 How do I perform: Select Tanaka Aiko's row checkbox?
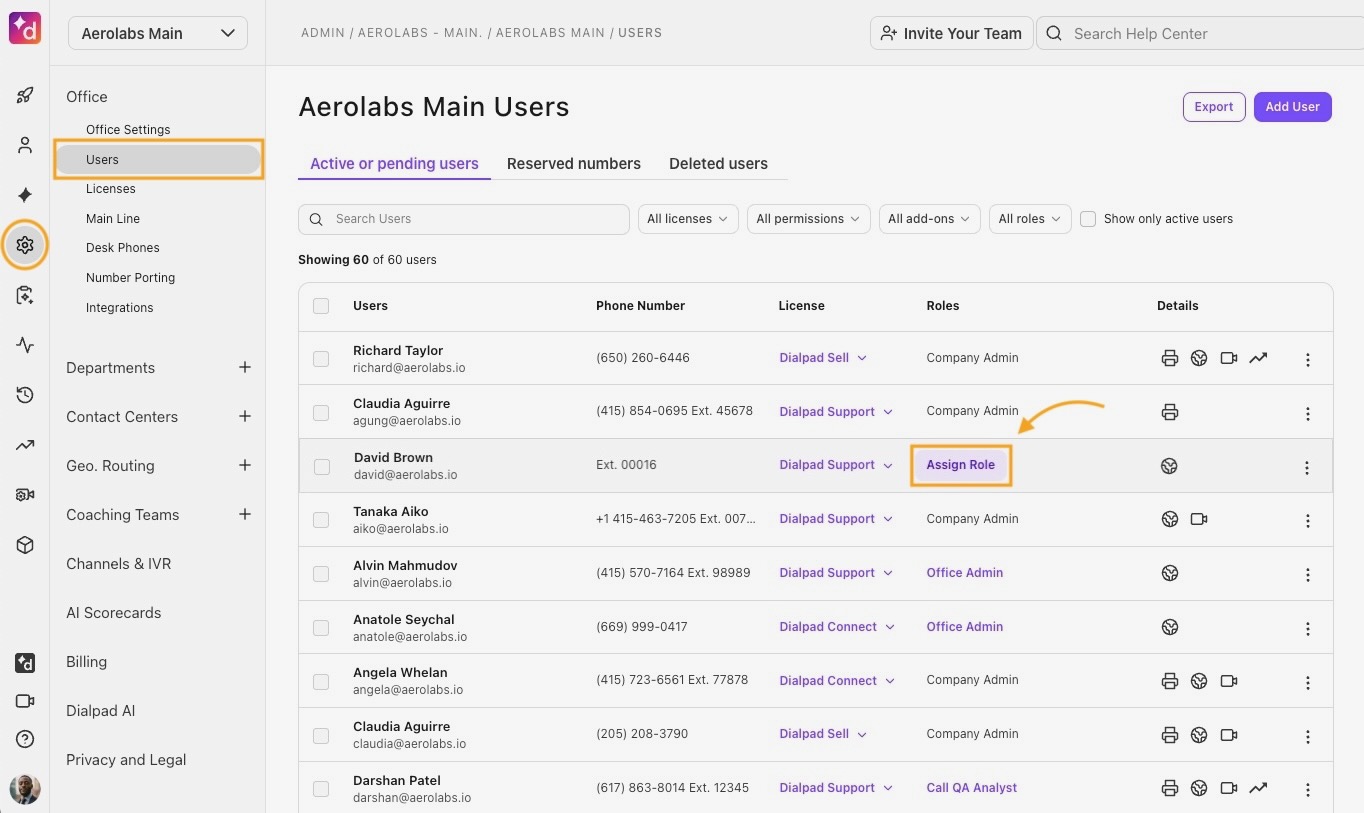pyautogui.click(x=321, y=520)
